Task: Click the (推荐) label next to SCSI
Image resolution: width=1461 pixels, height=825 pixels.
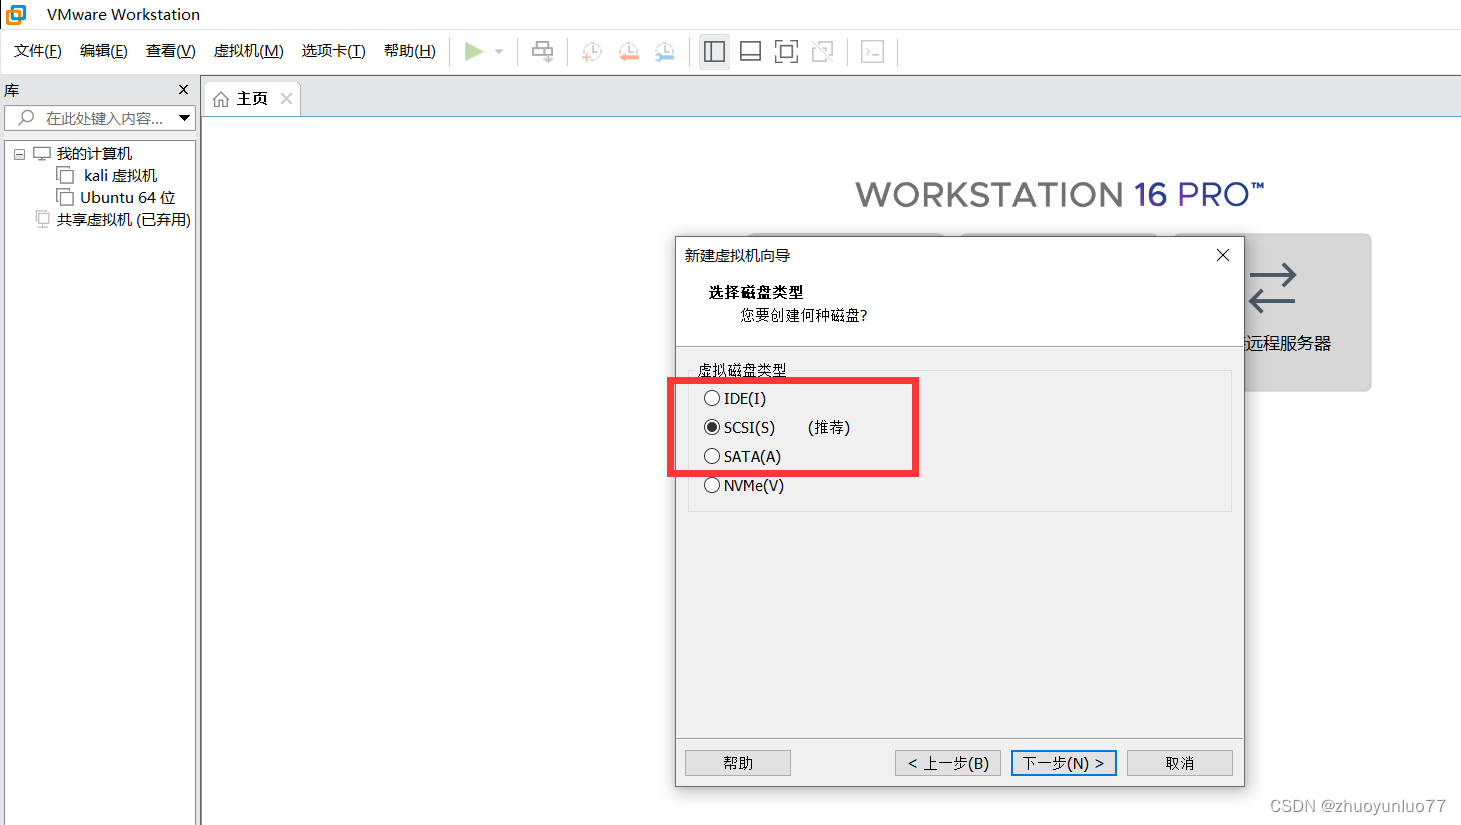Action: (829, 427)
